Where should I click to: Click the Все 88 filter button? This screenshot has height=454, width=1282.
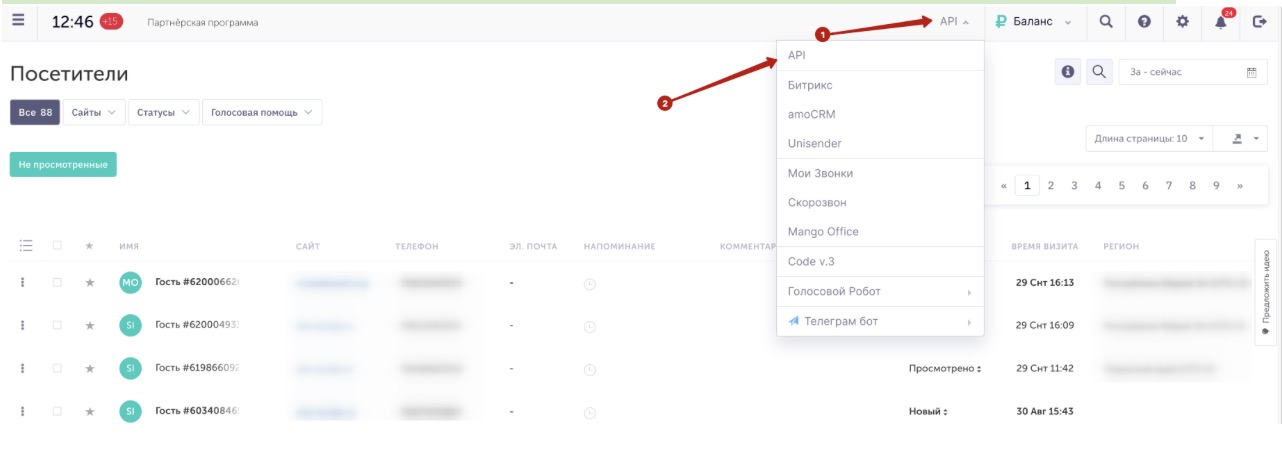point(35,113)
